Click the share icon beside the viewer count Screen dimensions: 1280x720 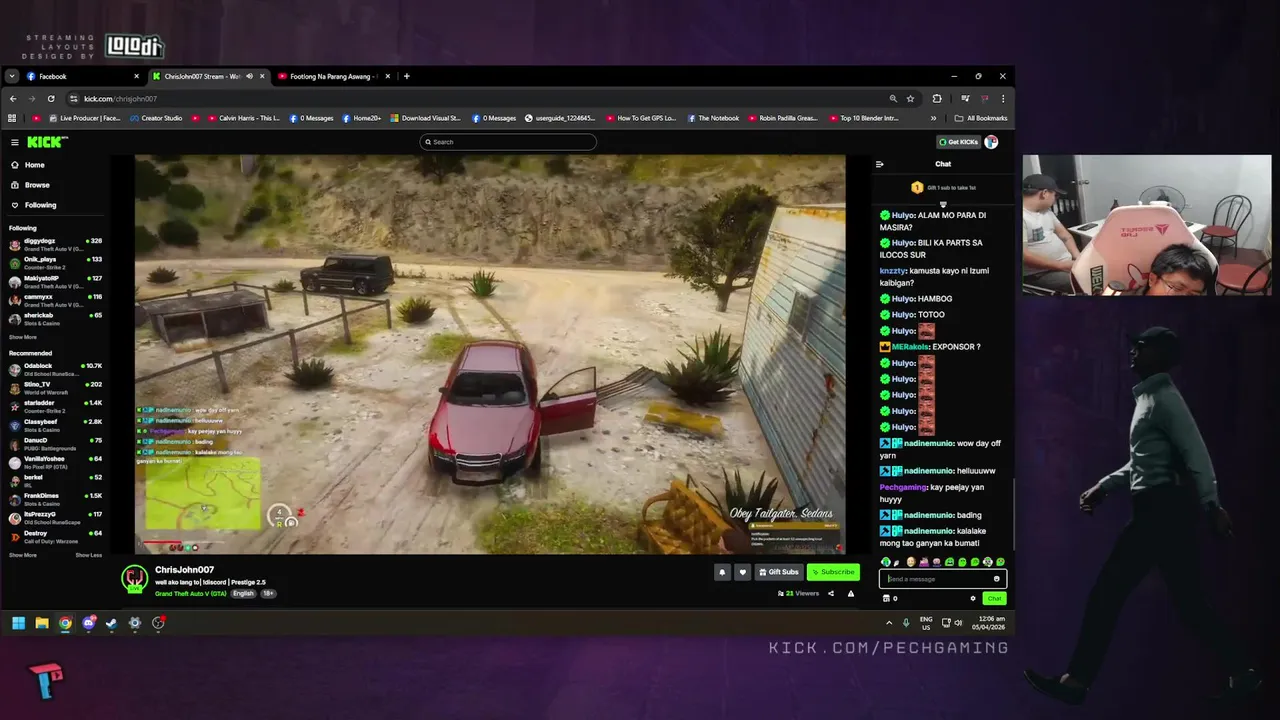coord(830,593)
